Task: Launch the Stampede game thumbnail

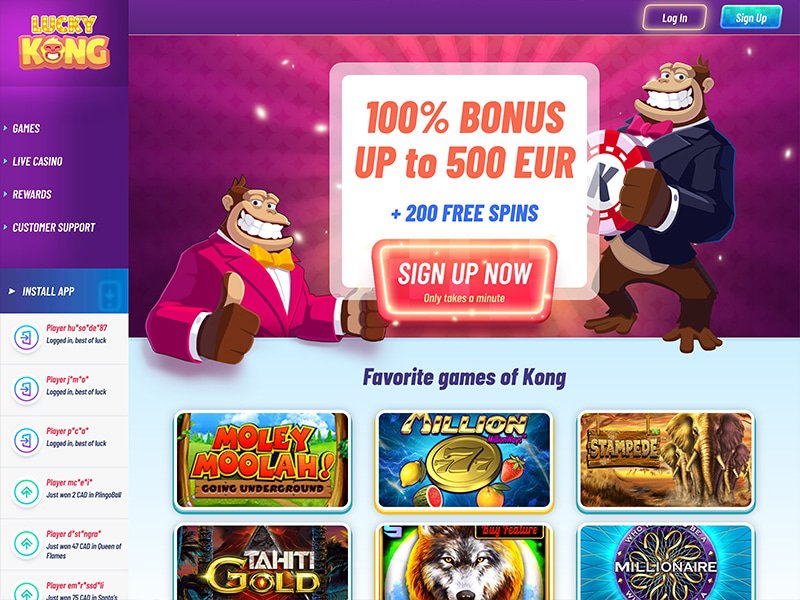Action: pyautogui.click(x=666, y=461)
